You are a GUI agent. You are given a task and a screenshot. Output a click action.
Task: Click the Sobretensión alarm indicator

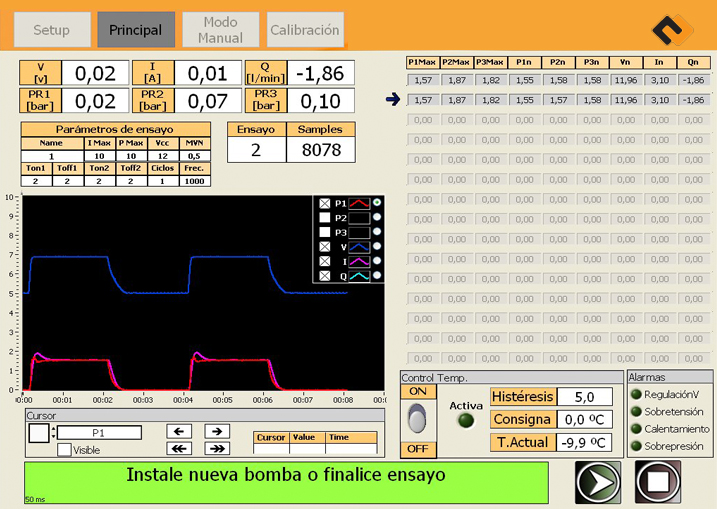coord(636,412)
